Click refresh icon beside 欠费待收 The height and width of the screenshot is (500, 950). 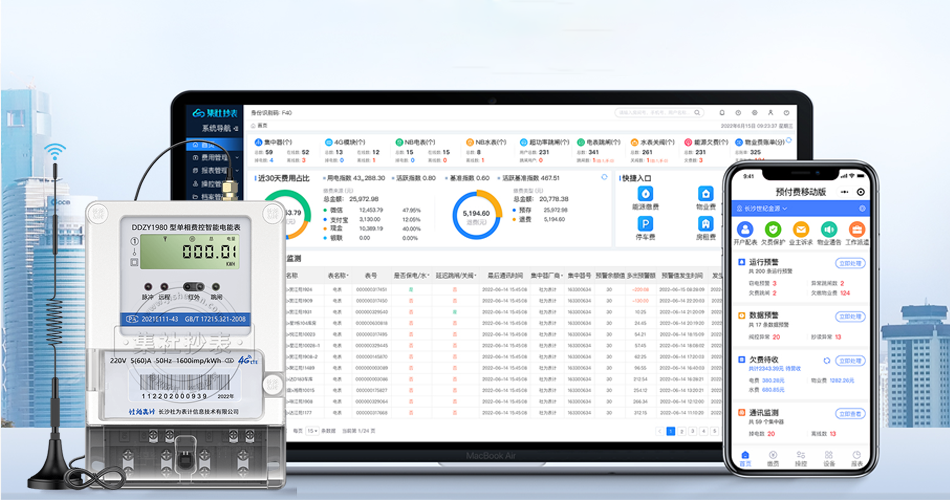[826, 360]
